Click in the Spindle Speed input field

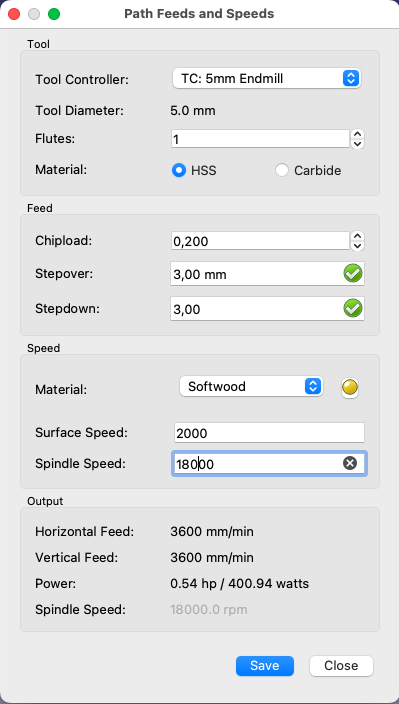(269, 463)
